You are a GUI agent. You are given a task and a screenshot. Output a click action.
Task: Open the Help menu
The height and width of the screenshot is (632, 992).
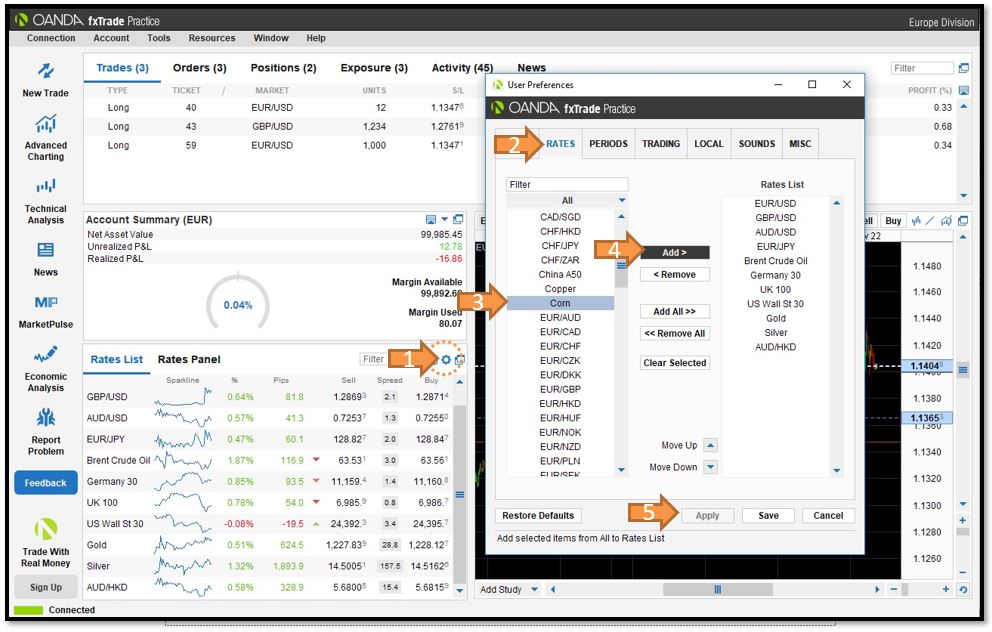(x=316, y=38)
